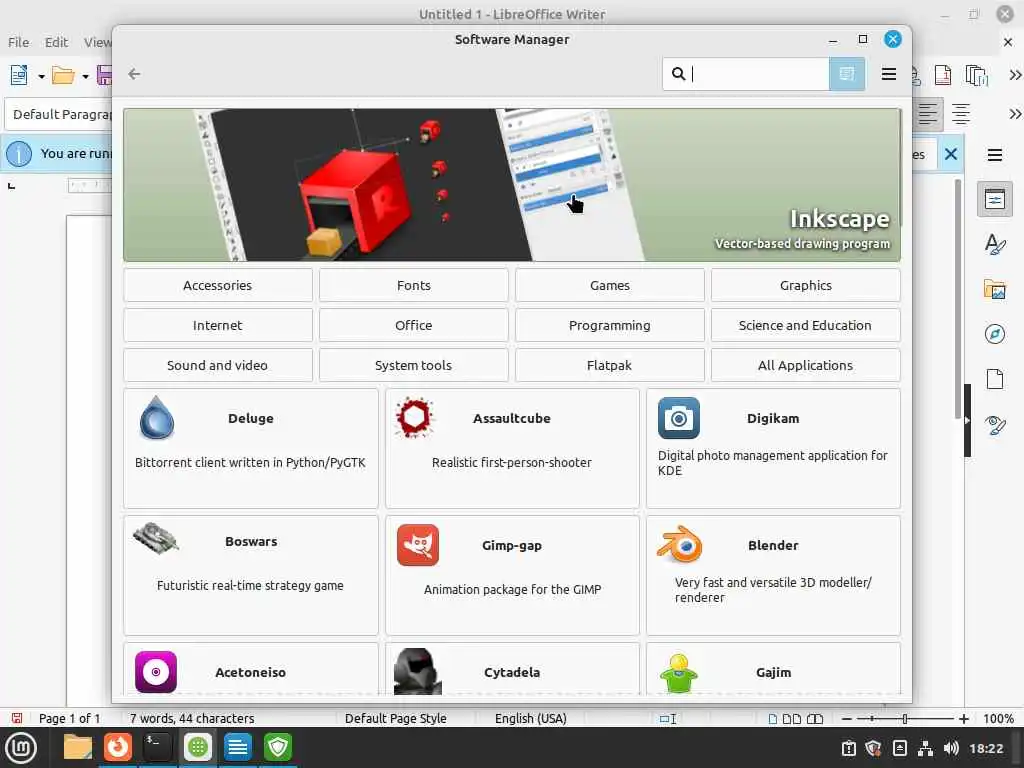Click the Gajim icon
The width and height of the screenshot is (1024, 768).
click(679, 673)
